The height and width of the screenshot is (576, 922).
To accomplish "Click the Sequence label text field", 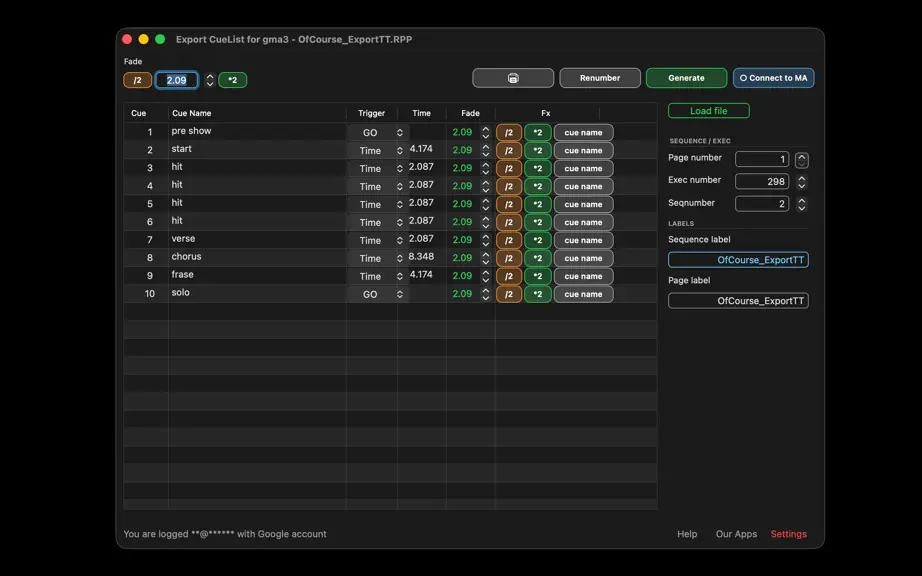I will (x=739, y=260).
